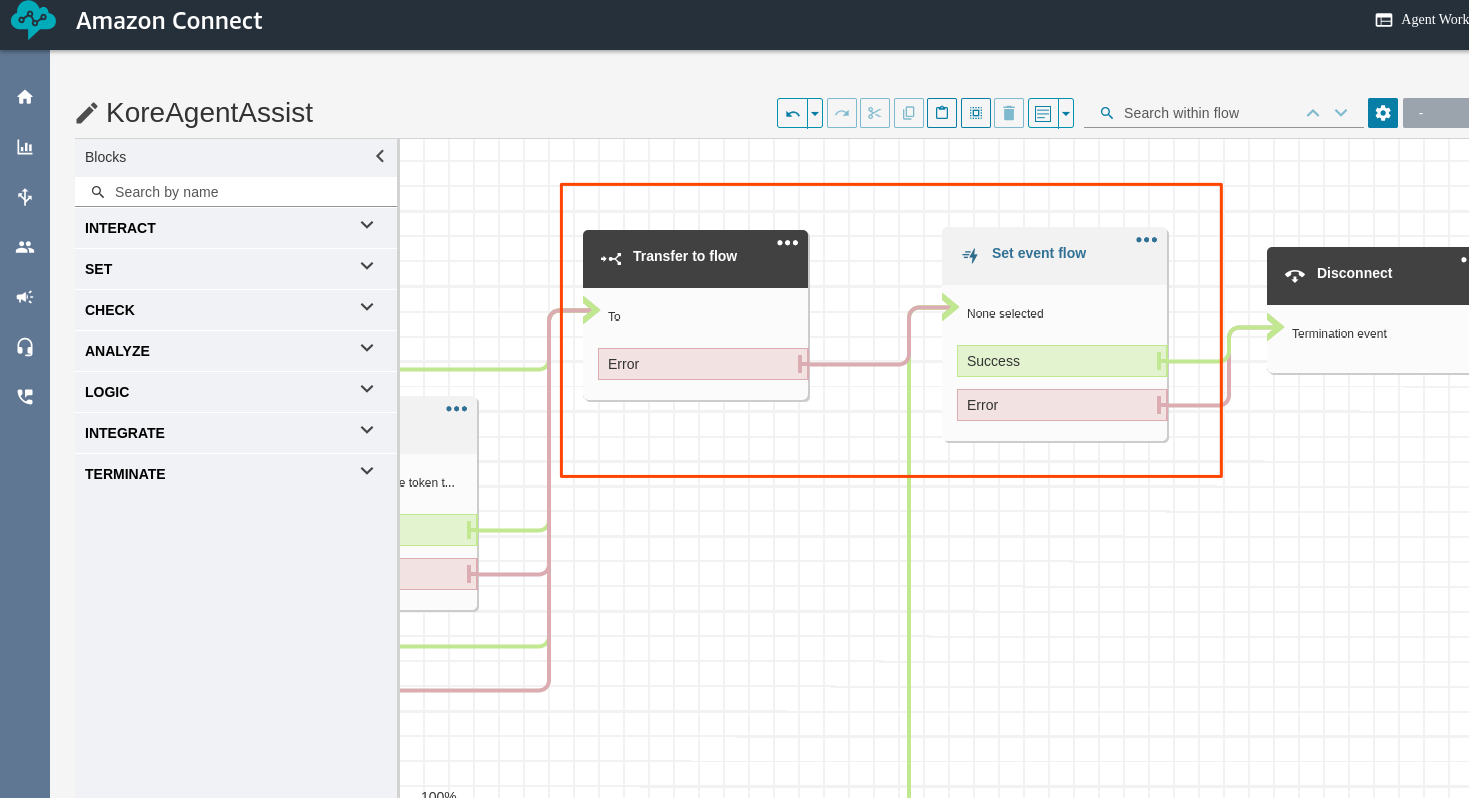Expand the INTEGRATE blocks category
Screen dimensions: 1469x798
[x=367, y=430]
